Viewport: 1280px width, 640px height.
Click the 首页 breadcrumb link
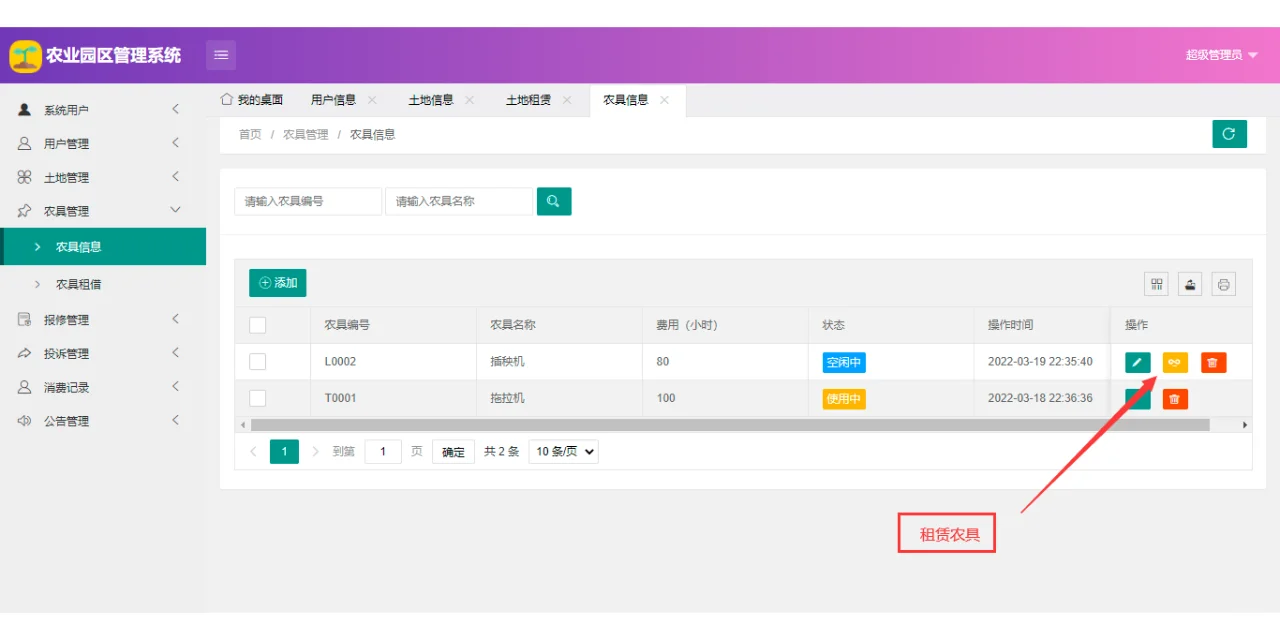point(250,134)
